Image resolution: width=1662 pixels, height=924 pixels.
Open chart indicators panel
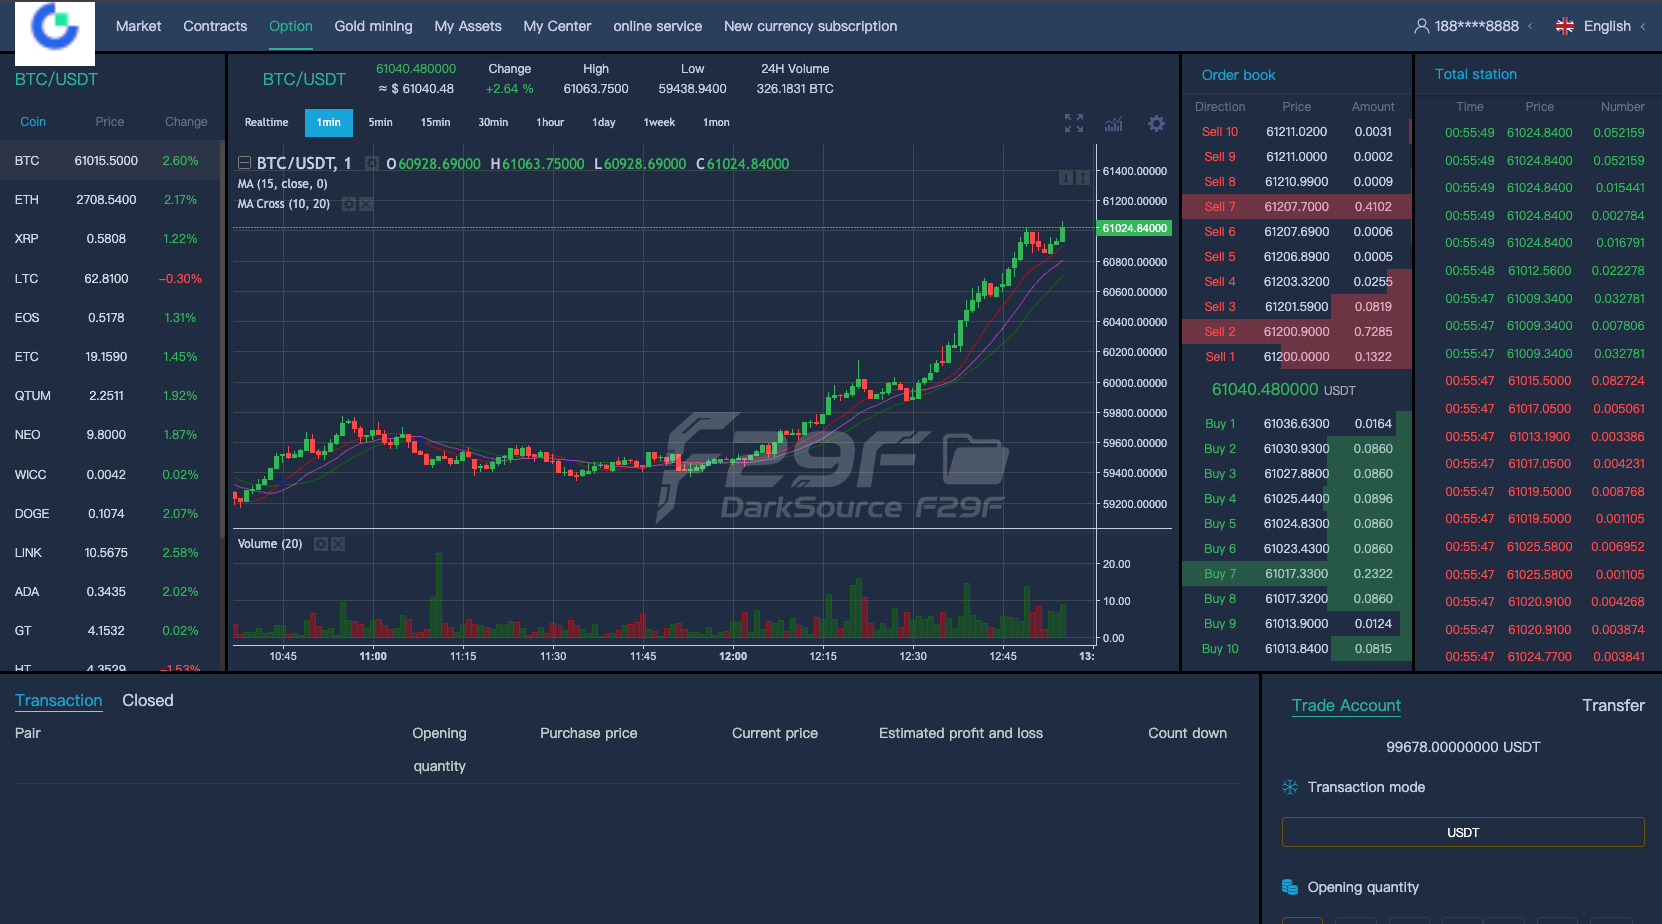[1113, 123]
